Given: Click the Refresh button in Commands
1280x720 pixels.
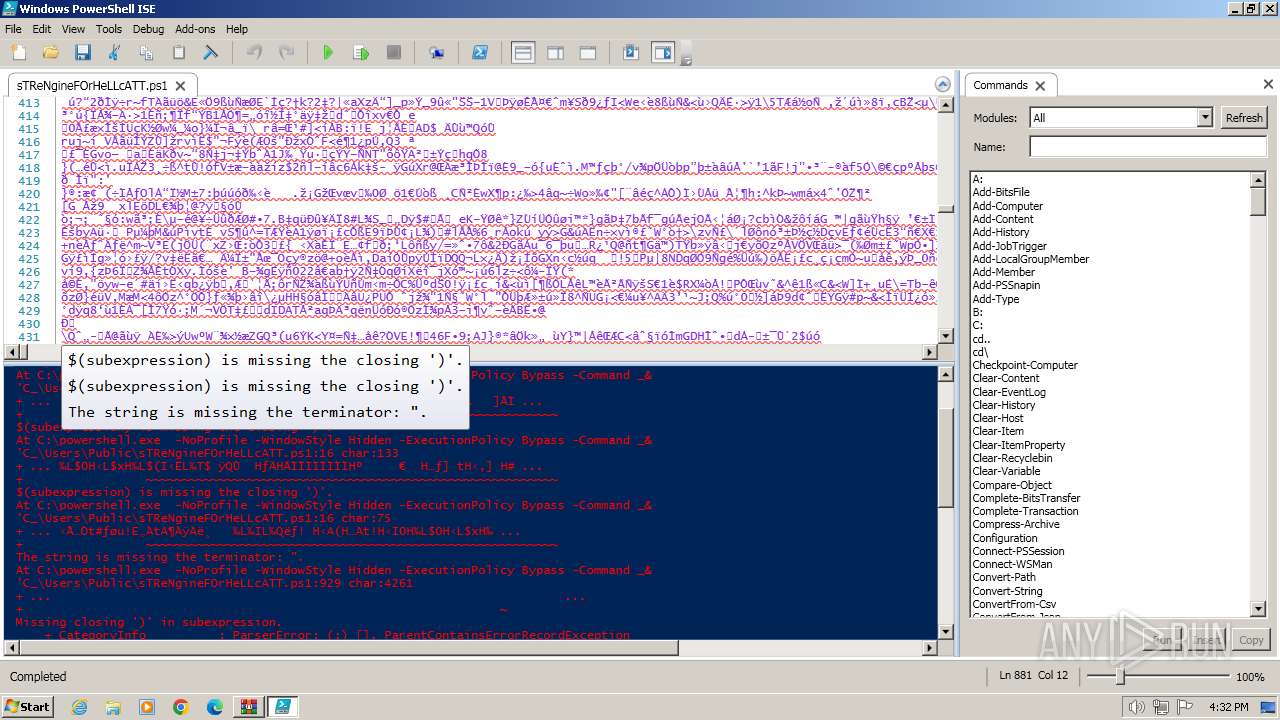Looking at the screenshot, I should (x=1244, y=118).
